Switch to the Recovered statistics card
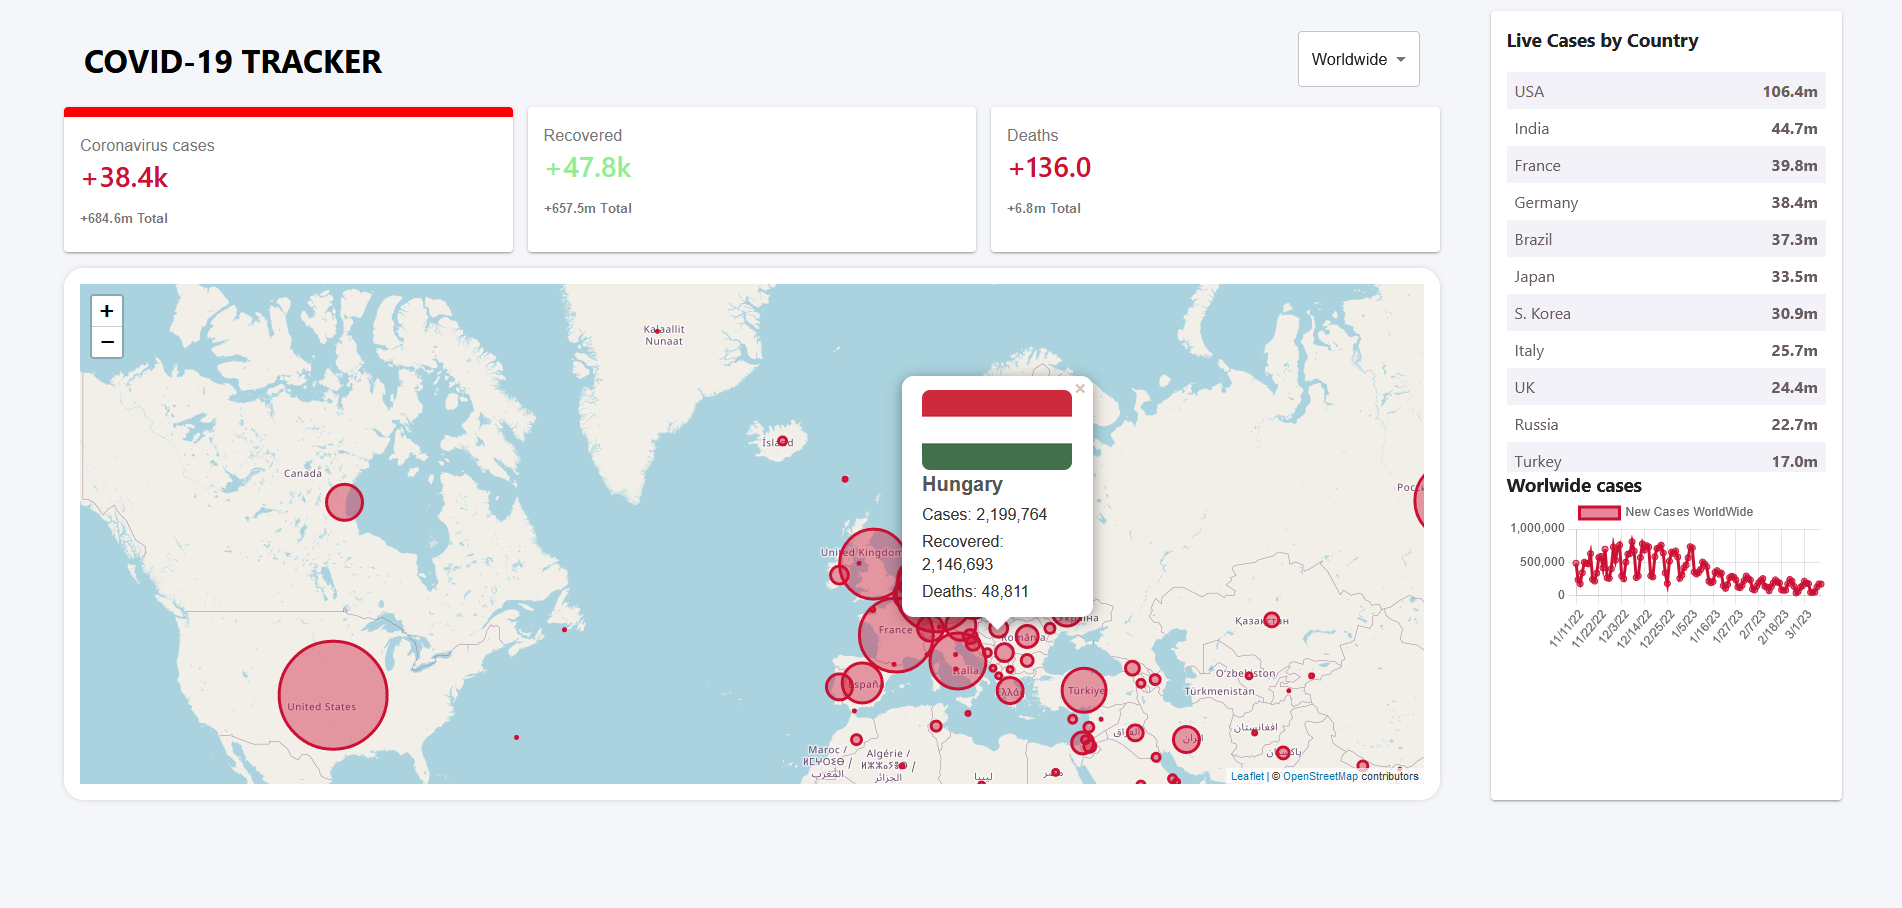 [751, 180]
